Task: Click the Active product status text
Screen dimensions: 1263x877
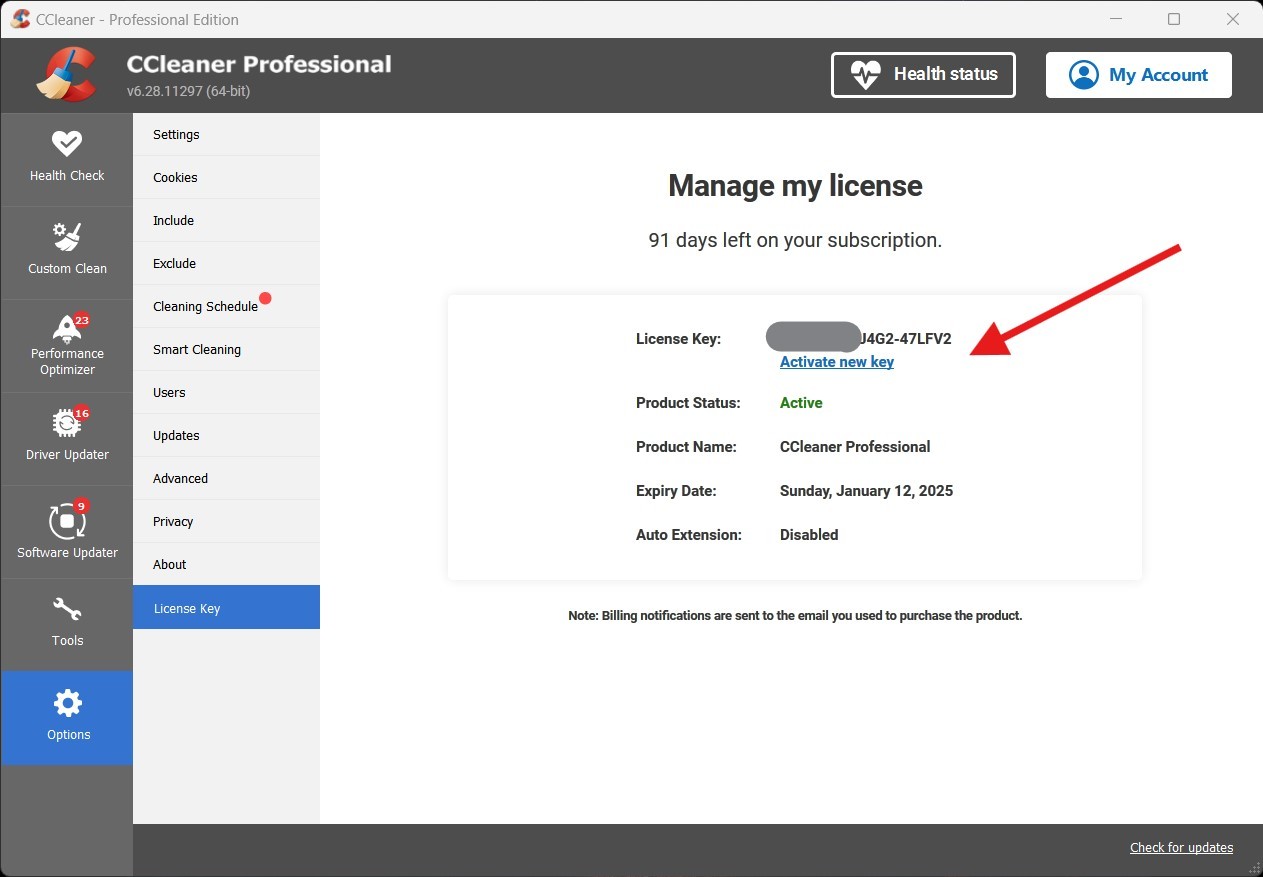Action: [x=801, y=403]
